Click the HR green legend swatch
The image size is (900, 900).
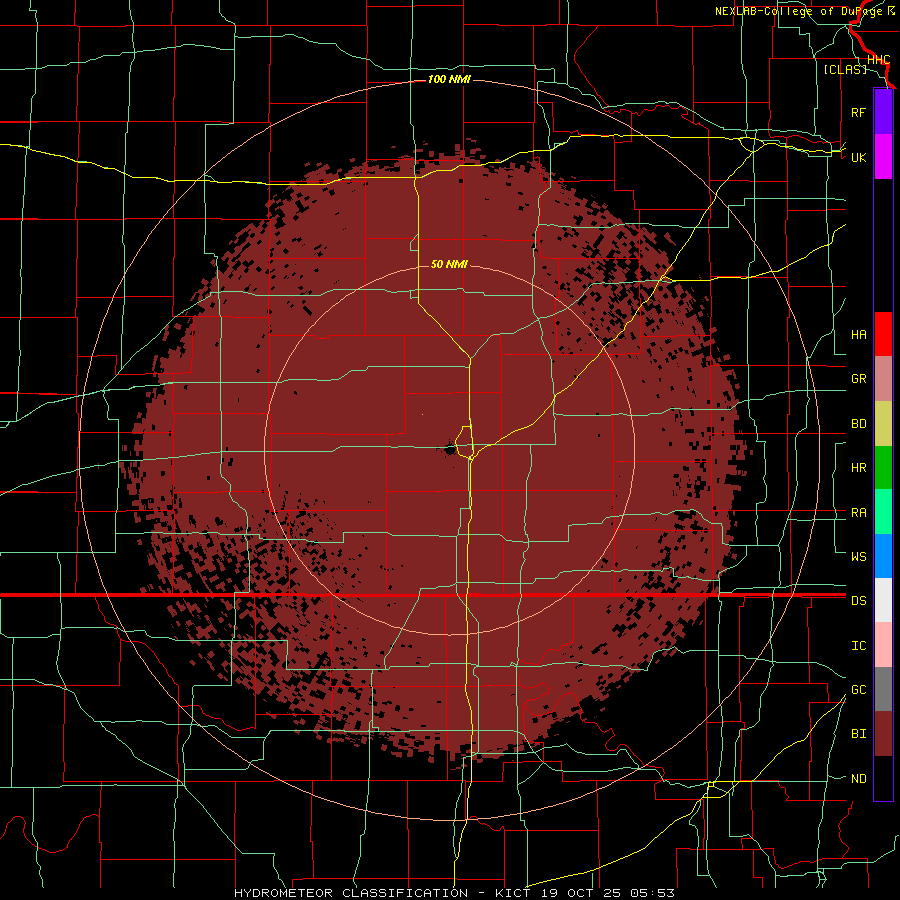pyautogui.click(x=883, y=468)
